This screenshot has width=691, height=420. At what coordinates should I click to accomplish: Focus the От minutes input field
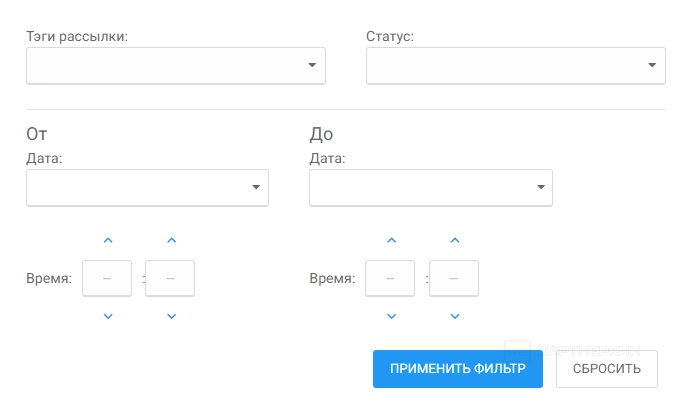[171, 278]
